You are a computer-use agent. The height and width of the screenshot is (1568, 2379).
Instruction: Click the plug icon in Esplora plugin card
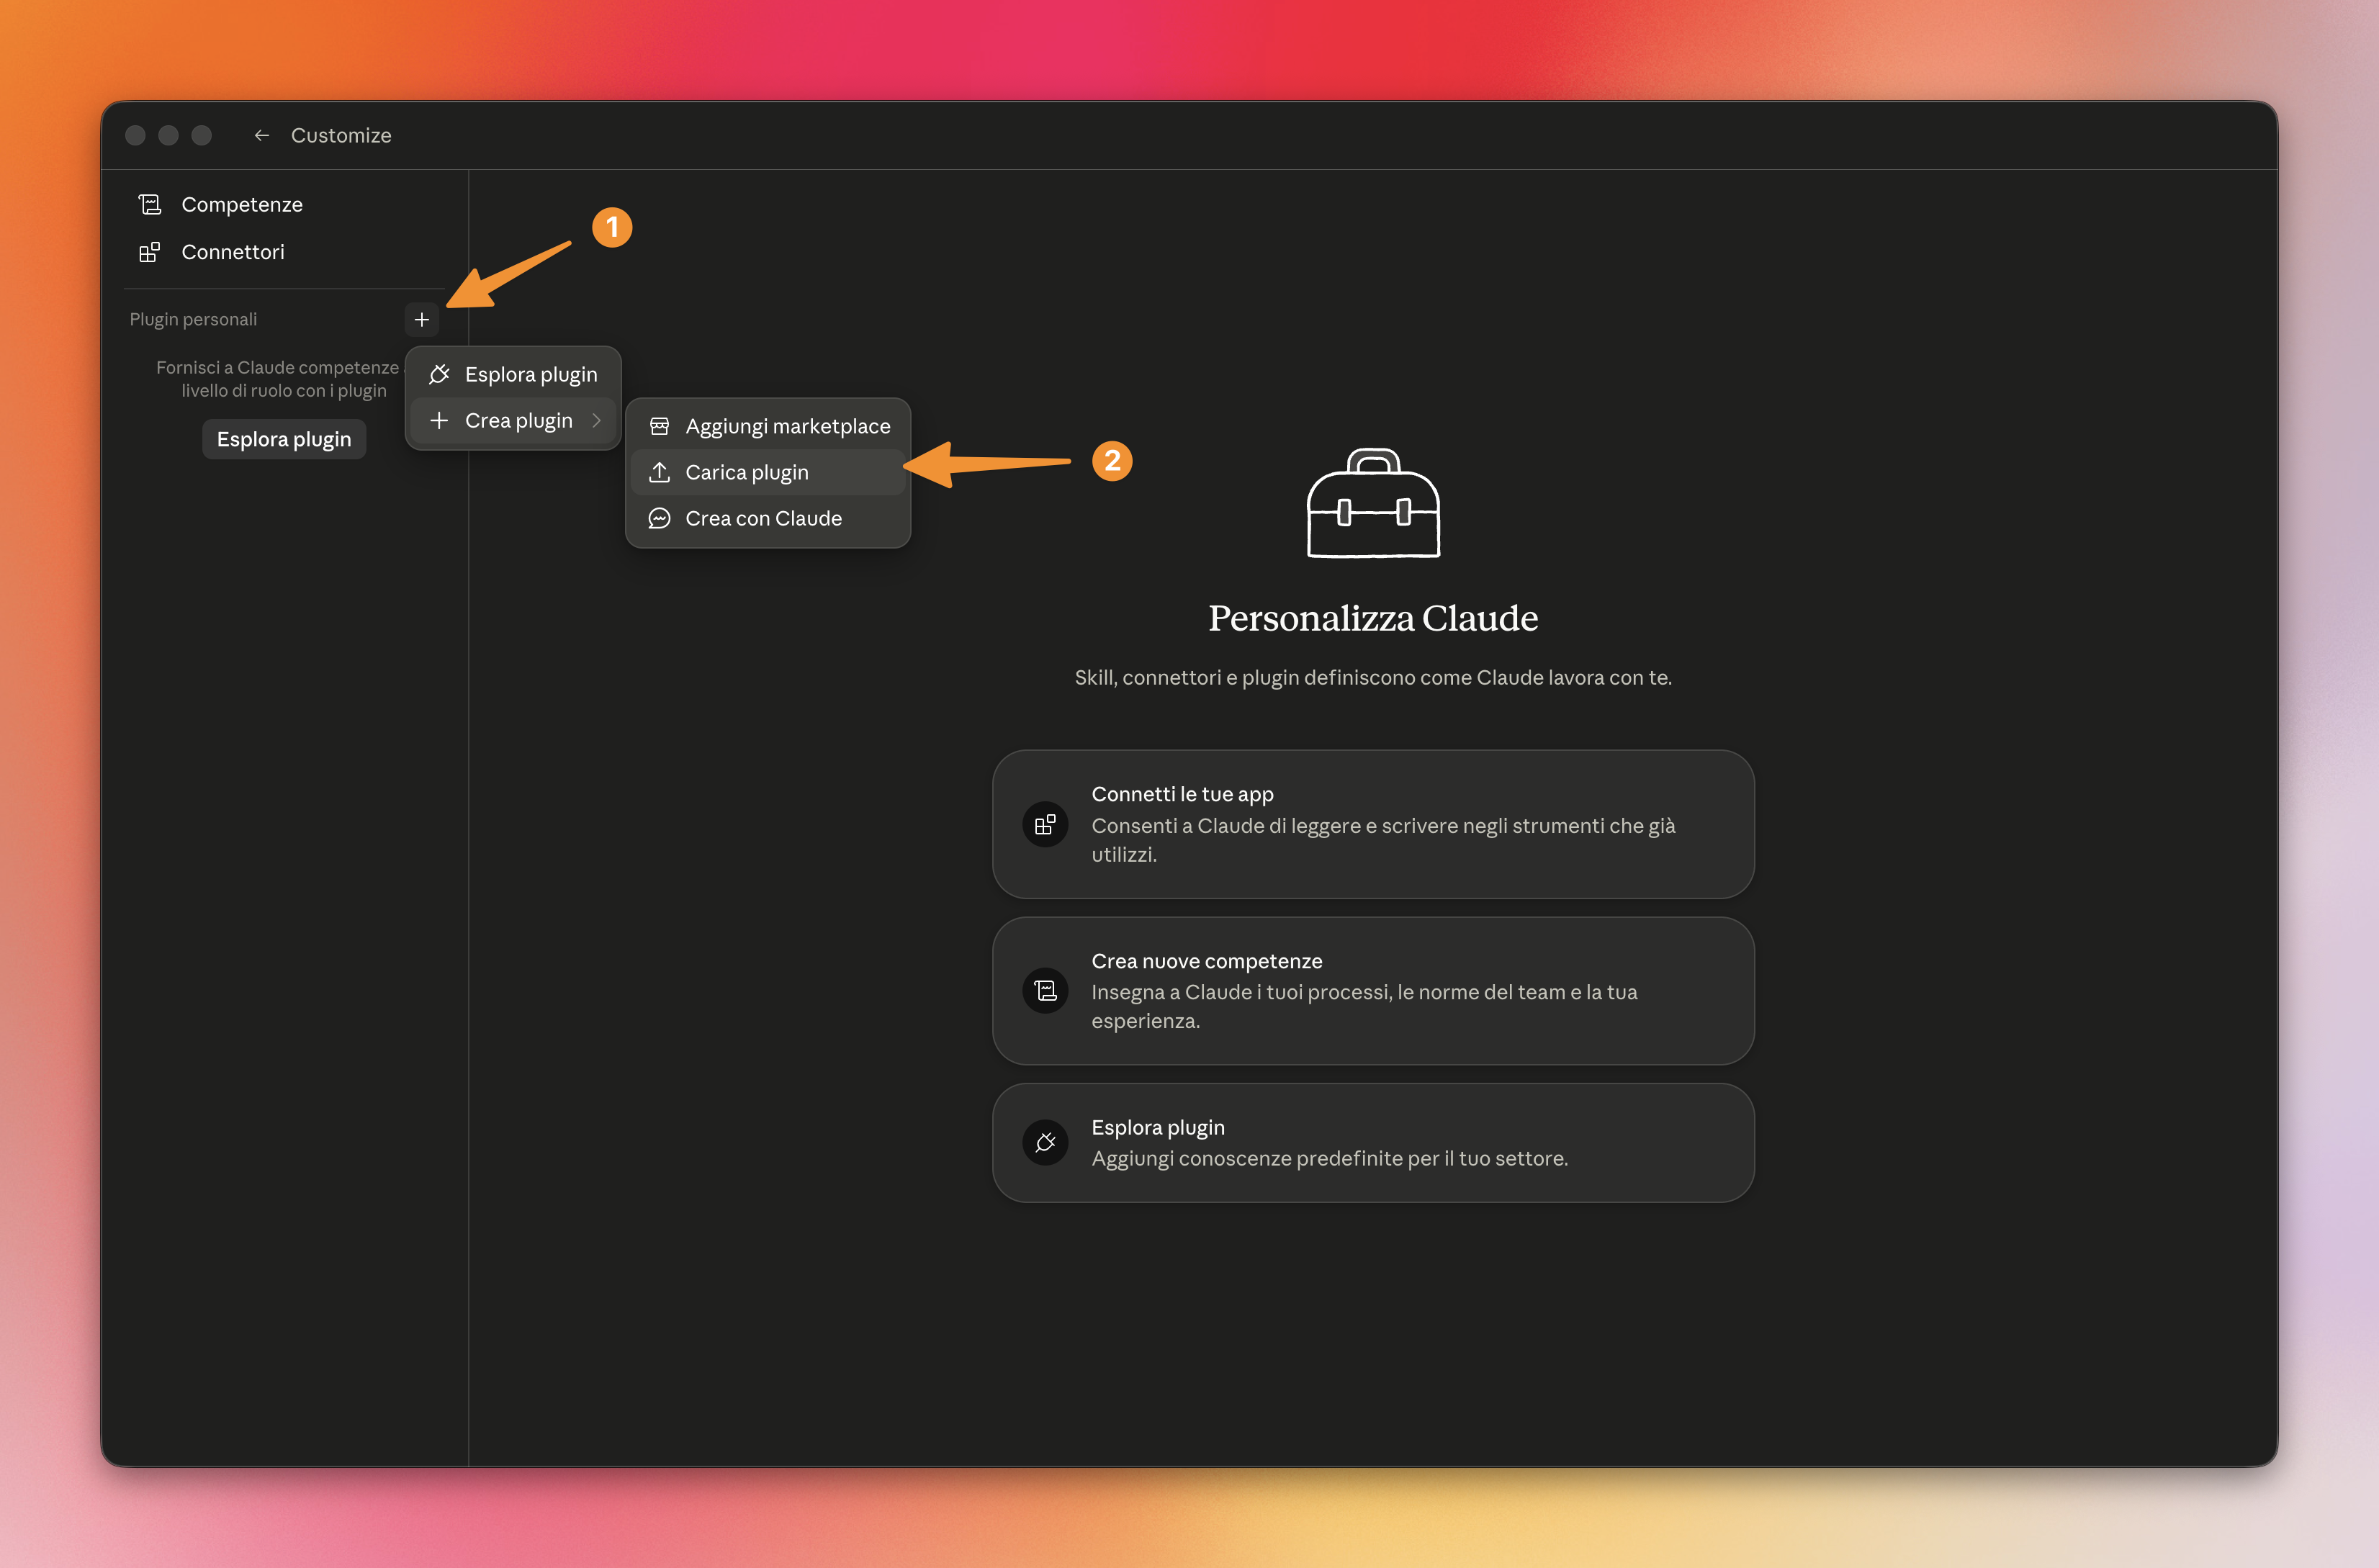(1045, 1142)
